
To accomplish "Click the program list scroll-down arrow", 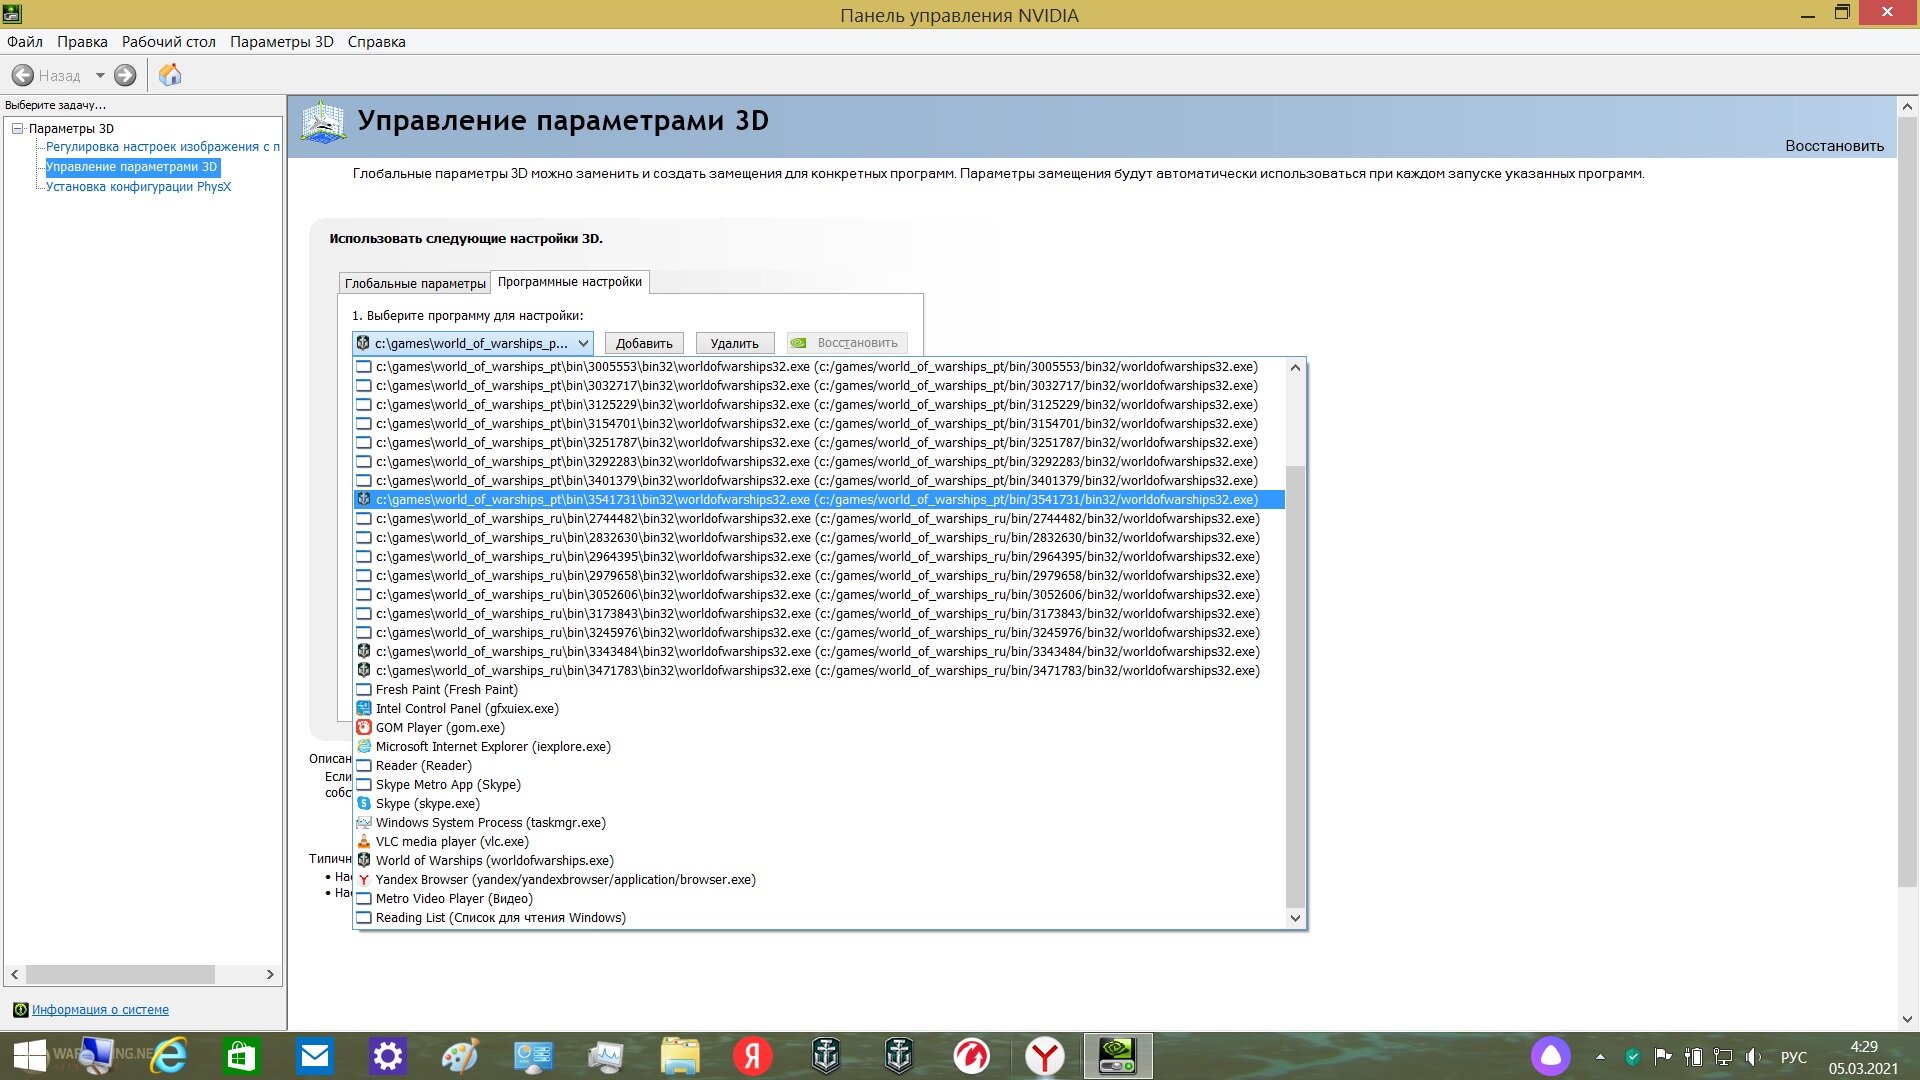I will click(1295, 918).
